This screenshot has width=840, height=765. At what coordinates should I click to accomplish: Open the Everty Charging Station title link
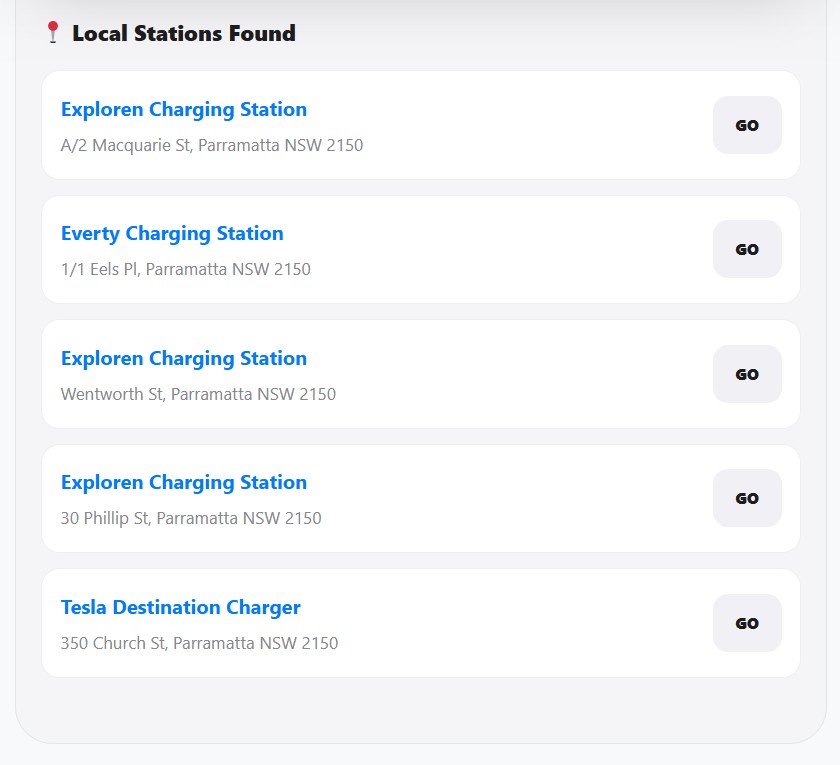click(172, 233)
